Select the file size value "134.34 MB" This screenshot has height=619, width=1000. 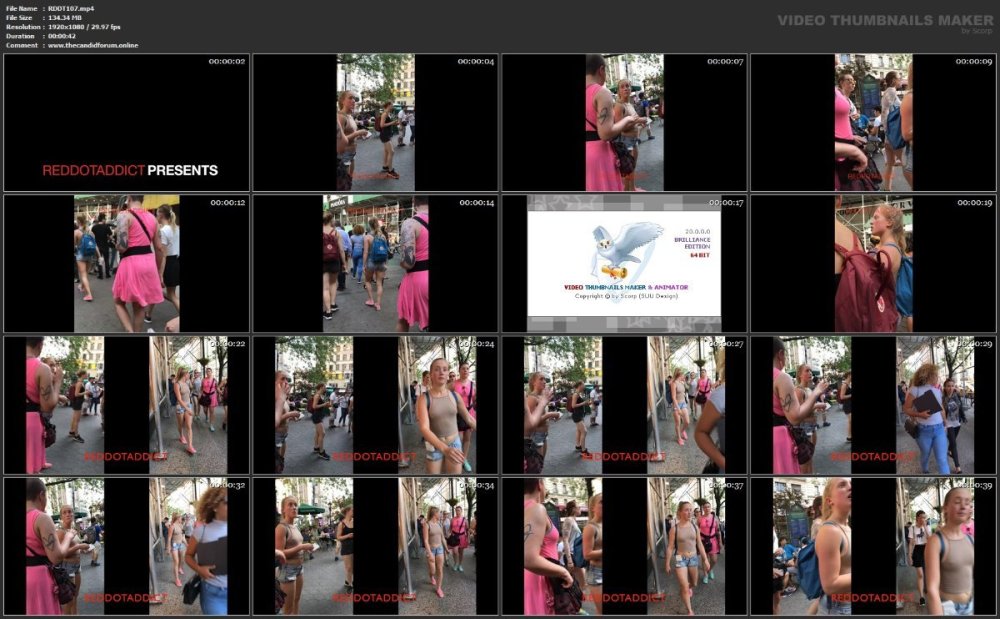(x=65, y=18)
